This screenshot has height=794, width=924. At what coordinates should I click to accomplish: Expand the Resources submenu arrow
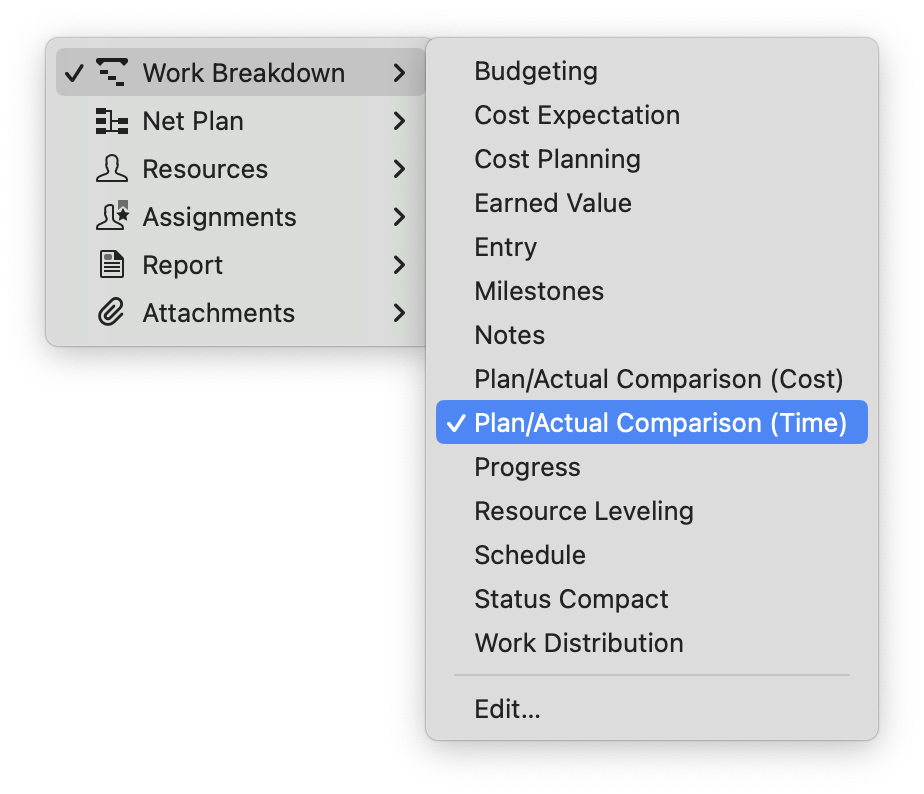tap(399, 169)
